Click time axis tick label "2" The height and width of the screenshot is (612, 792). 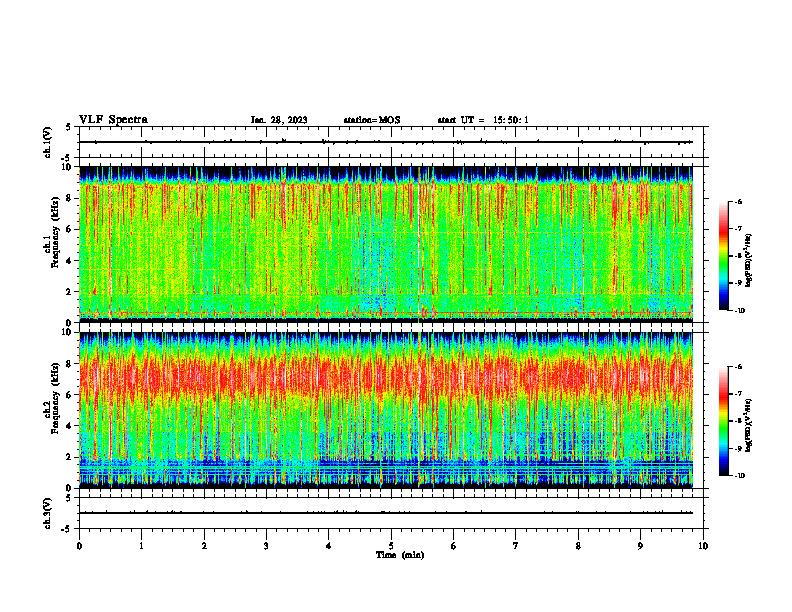[204, 546]
